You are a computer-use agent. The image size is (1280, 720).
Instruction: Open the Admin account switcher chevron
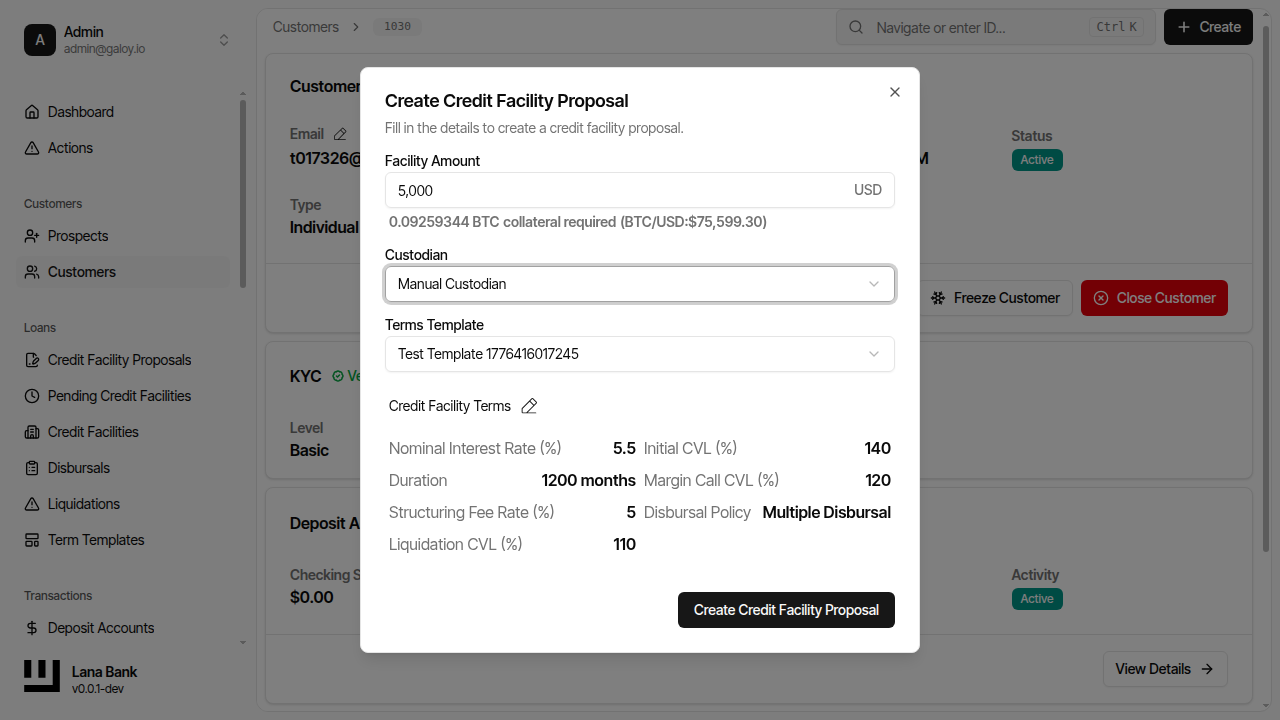(x=223, y=39)
